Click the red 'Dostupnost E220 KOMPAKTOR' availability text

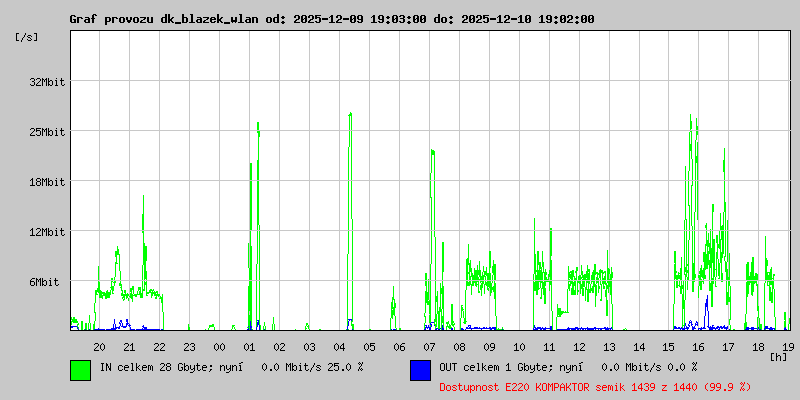tap(595, 387)
